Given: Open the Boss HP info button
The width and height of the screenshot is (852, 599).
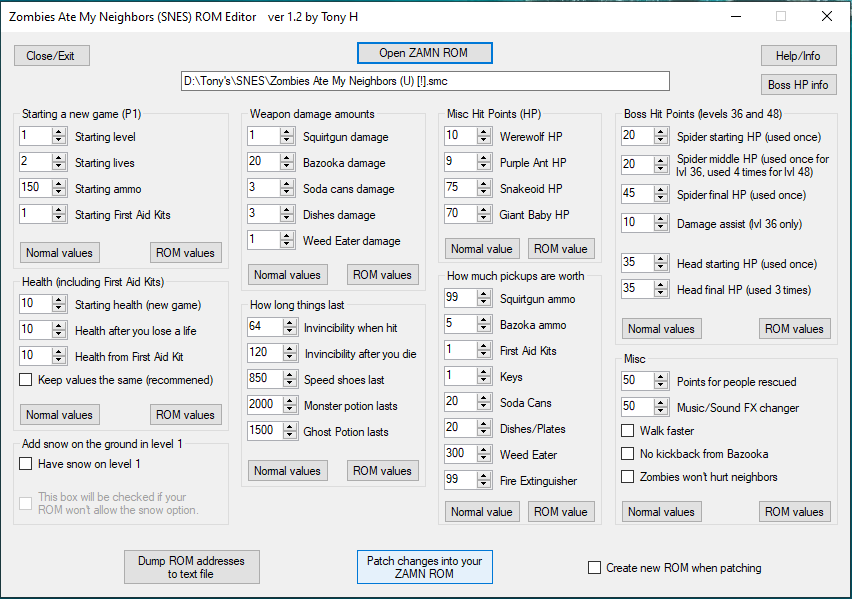Looking at the screenshot, I should (x=797, y=85).
